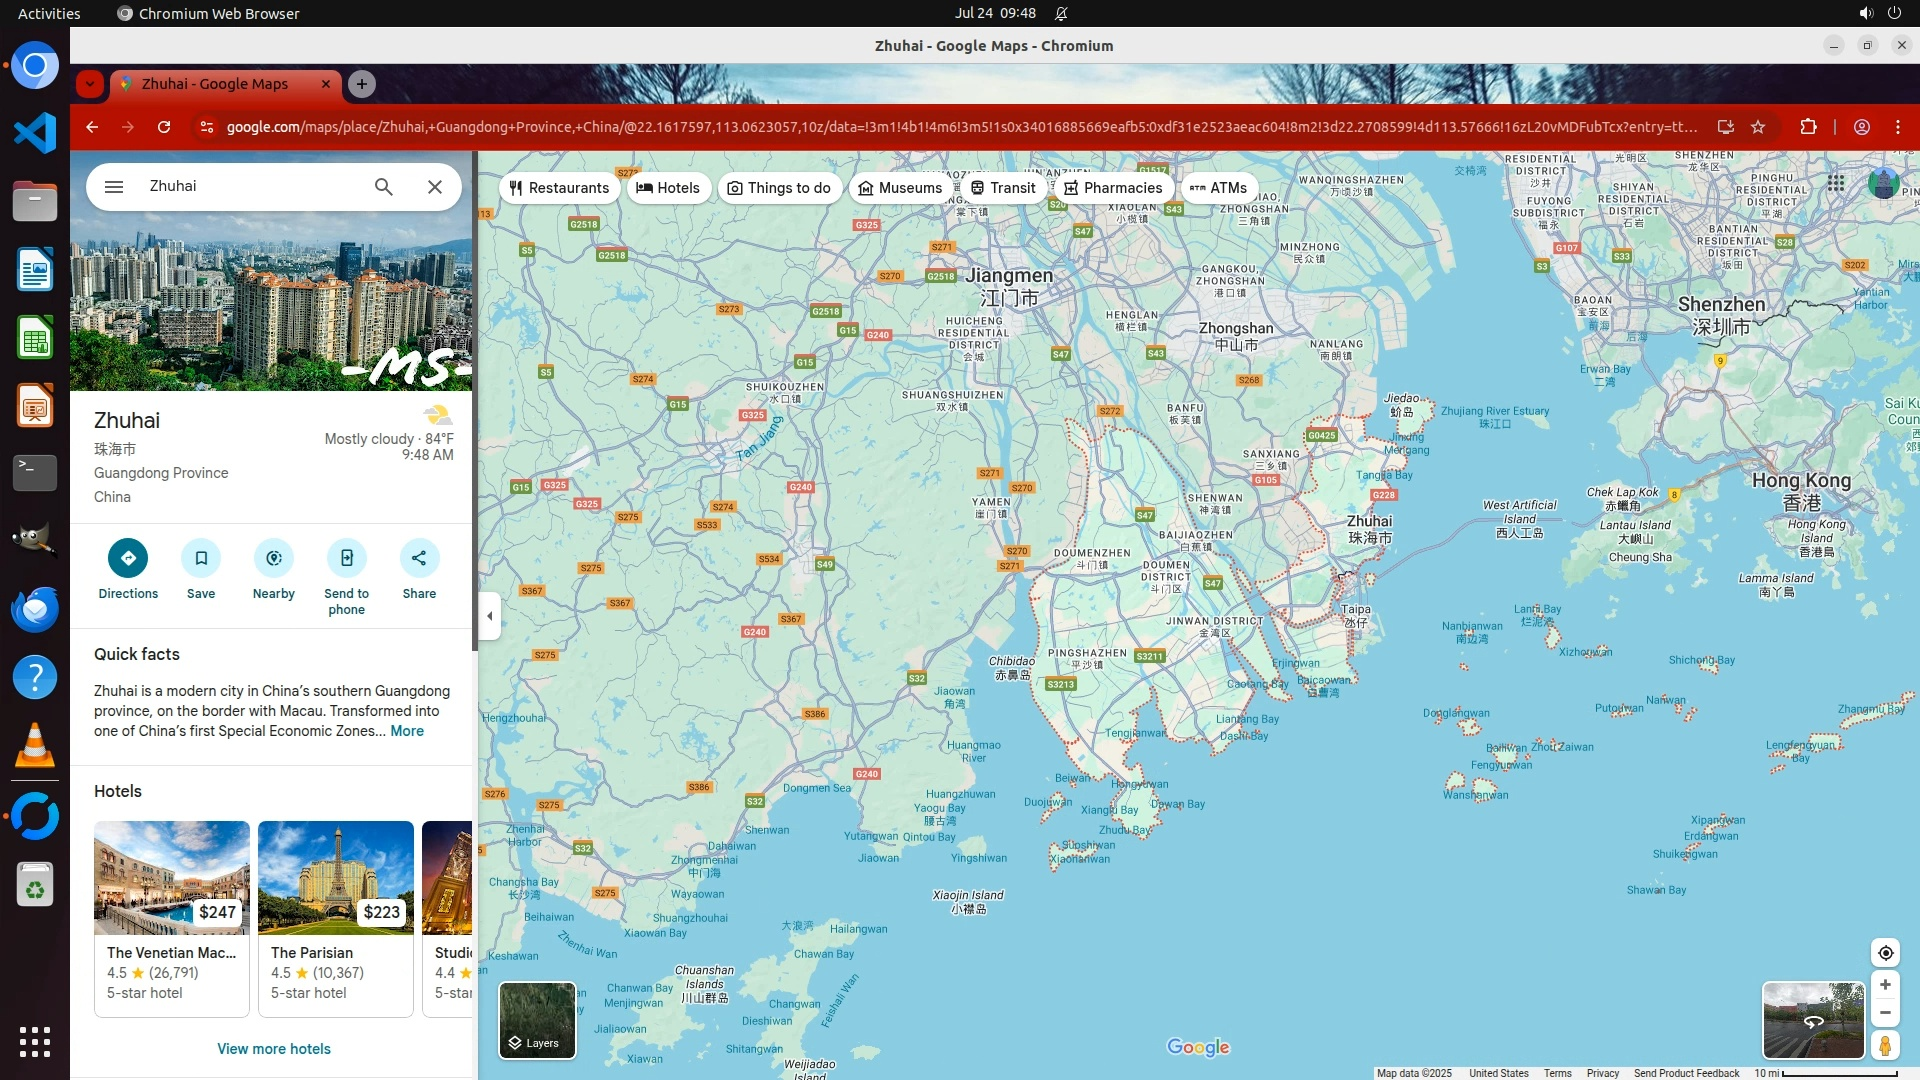Click the search magnifier icon
The height and width of the screenshot is (1080, 1920).
[x=383, y=187]
